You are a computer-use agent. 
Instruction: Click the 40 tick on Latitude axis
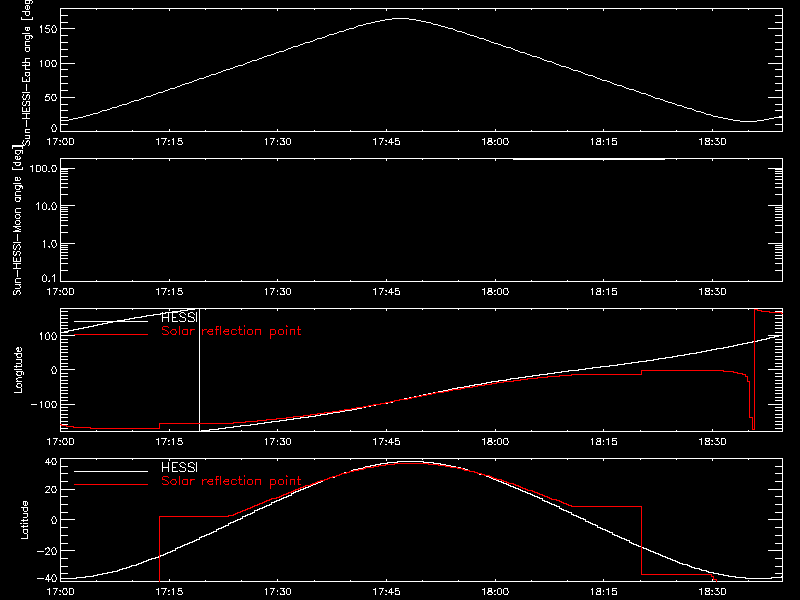pyautogui.click(x=51, y=462)
